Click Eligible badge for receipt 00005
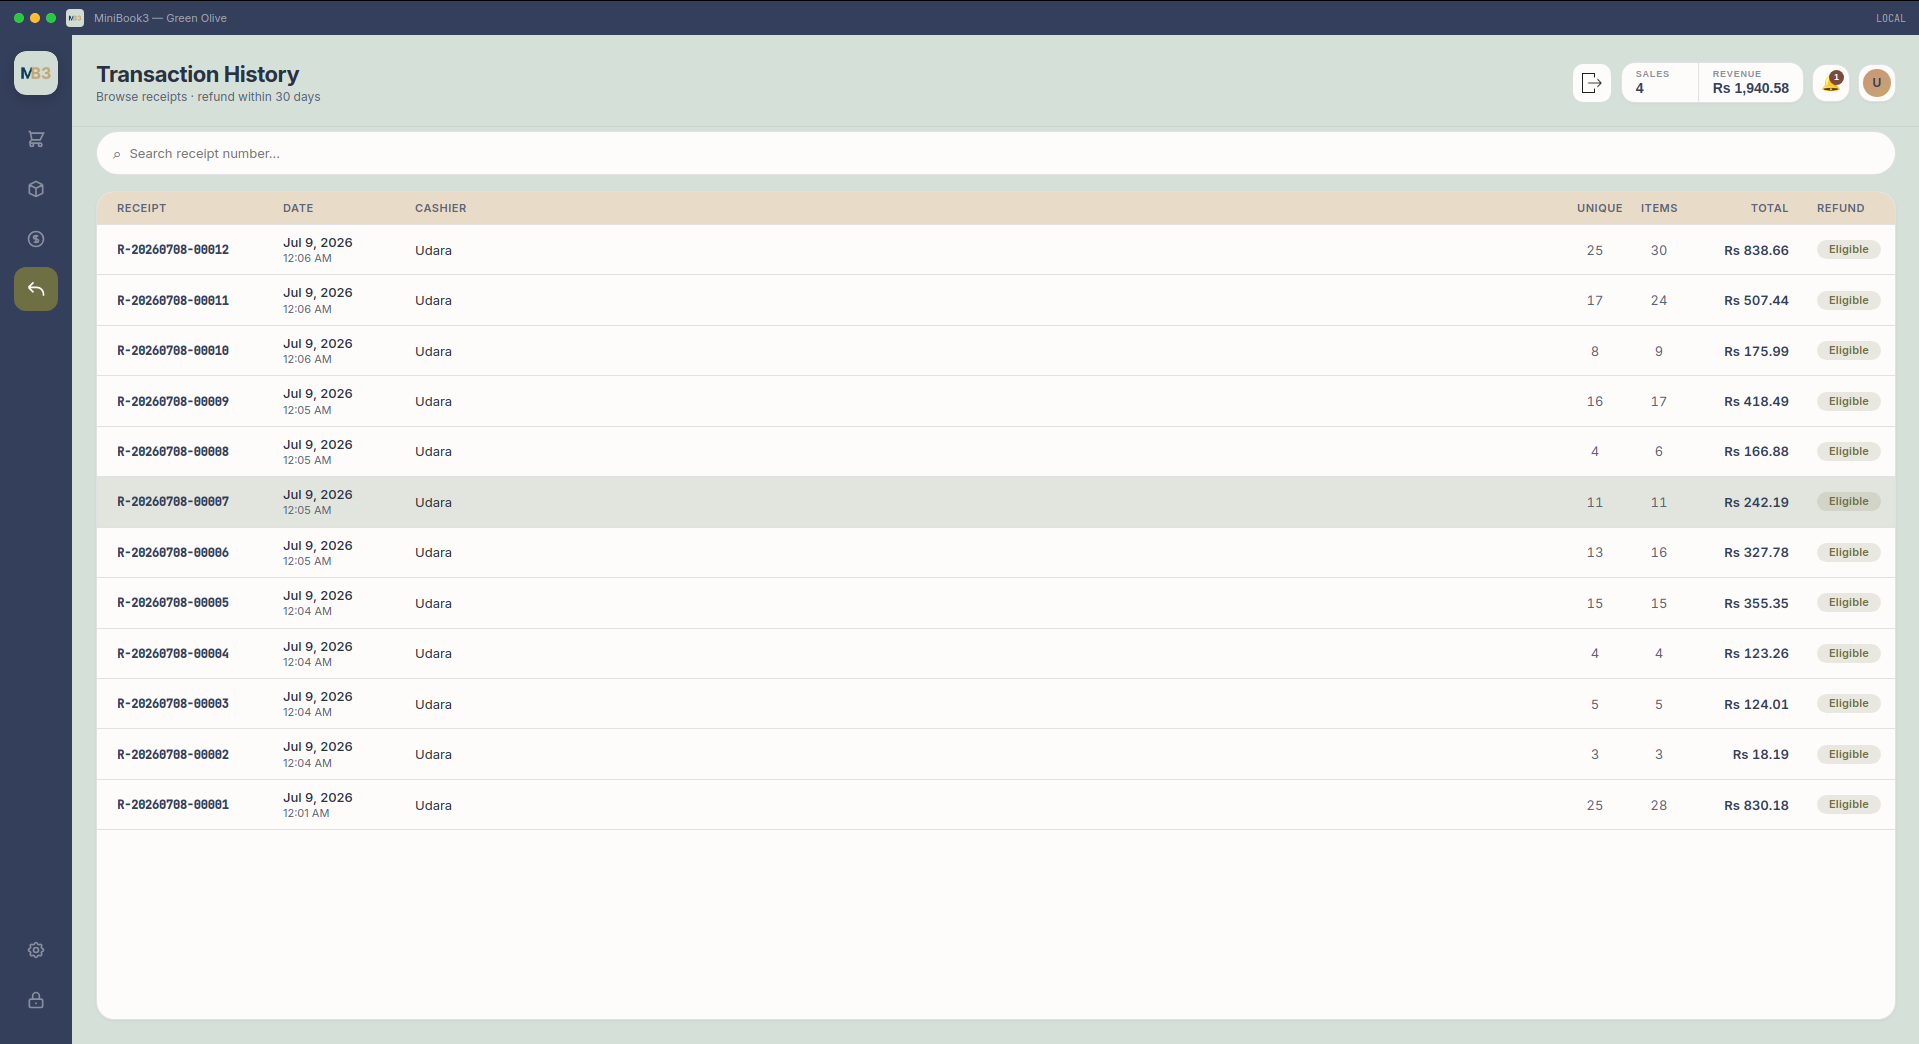Viewport: 1919px width, 1044px height. (x=1848, y=603)
